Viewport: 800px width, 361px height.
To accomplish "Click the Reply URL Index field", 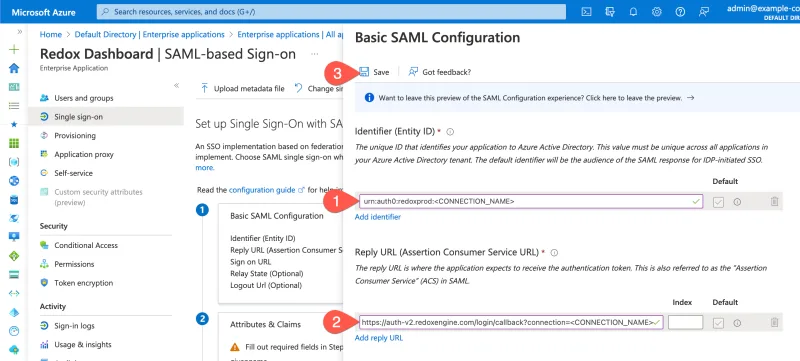I will pyautogui.click(x=685, y=322).
